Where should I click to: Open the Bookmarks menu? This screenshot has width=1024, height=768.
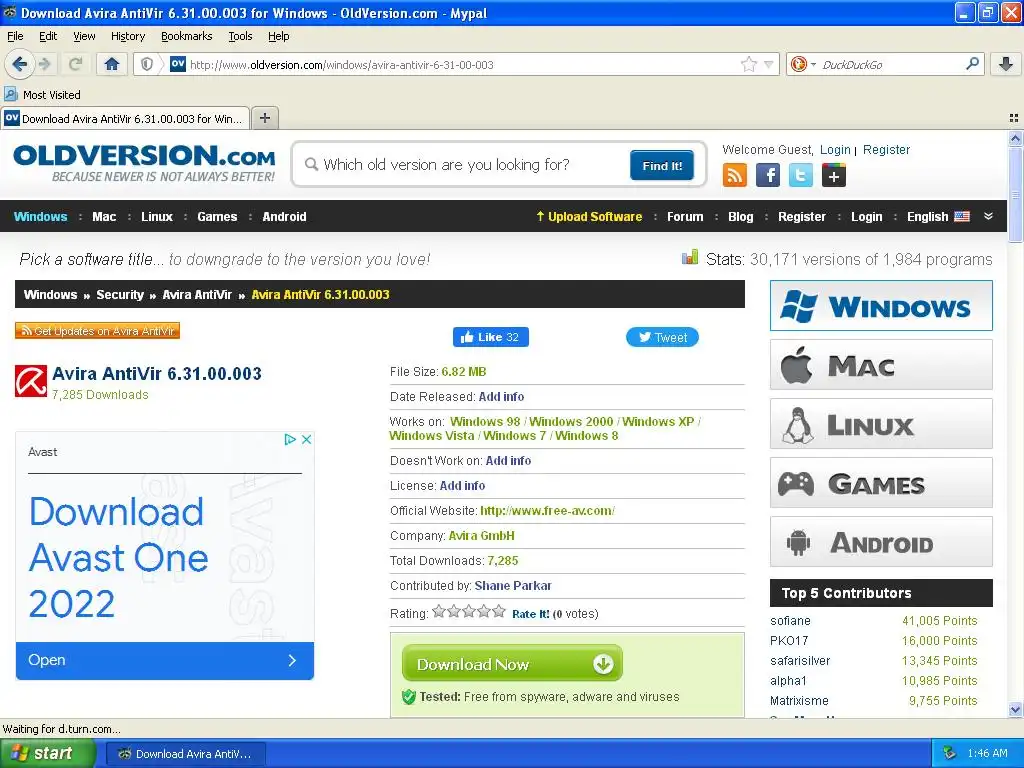[x=187, y=36]
